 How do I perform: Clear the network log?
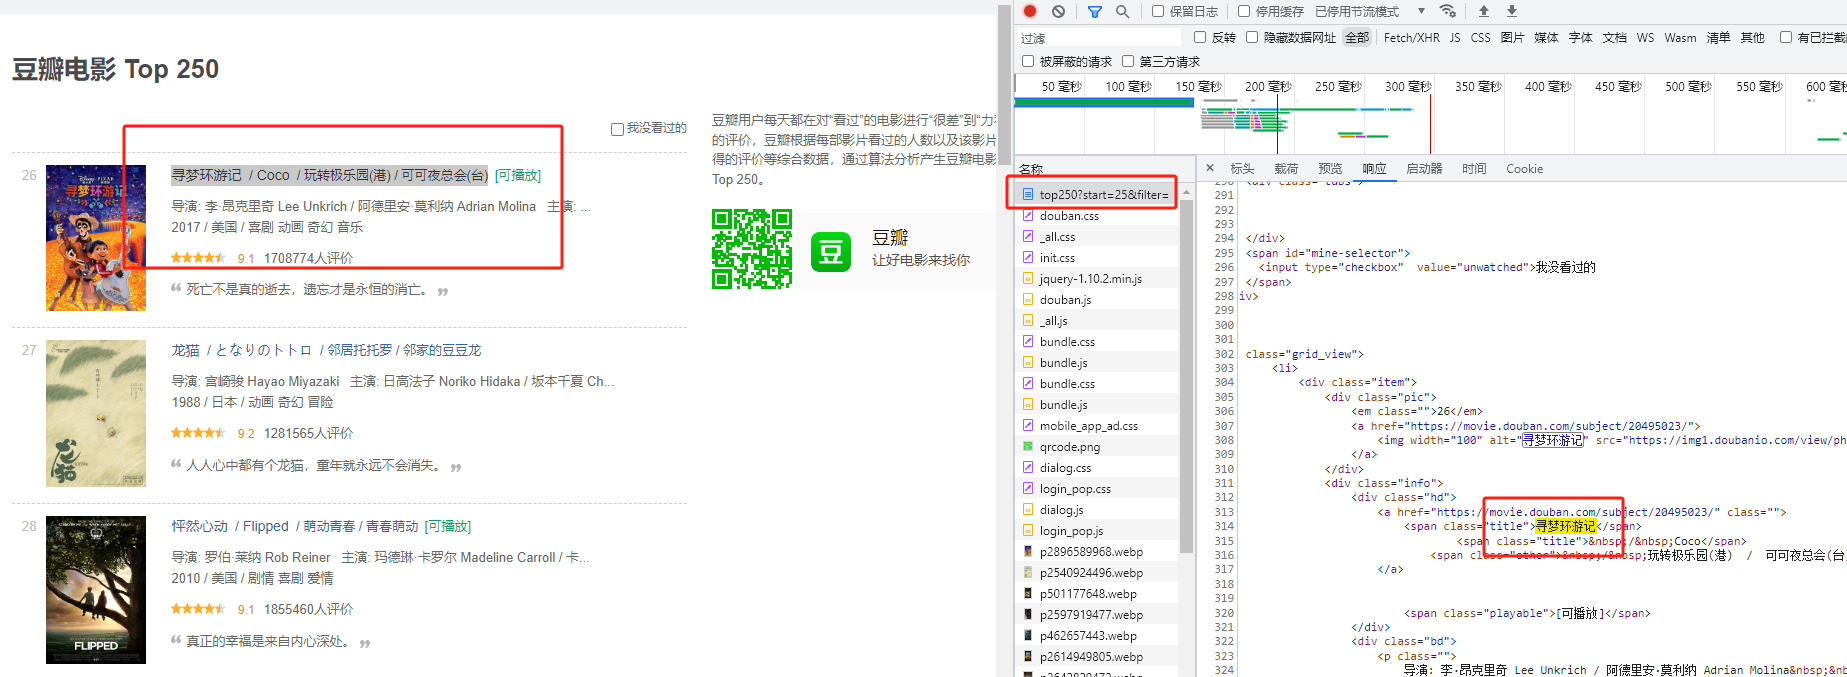pyautogui.click(x=1058, y=12)
